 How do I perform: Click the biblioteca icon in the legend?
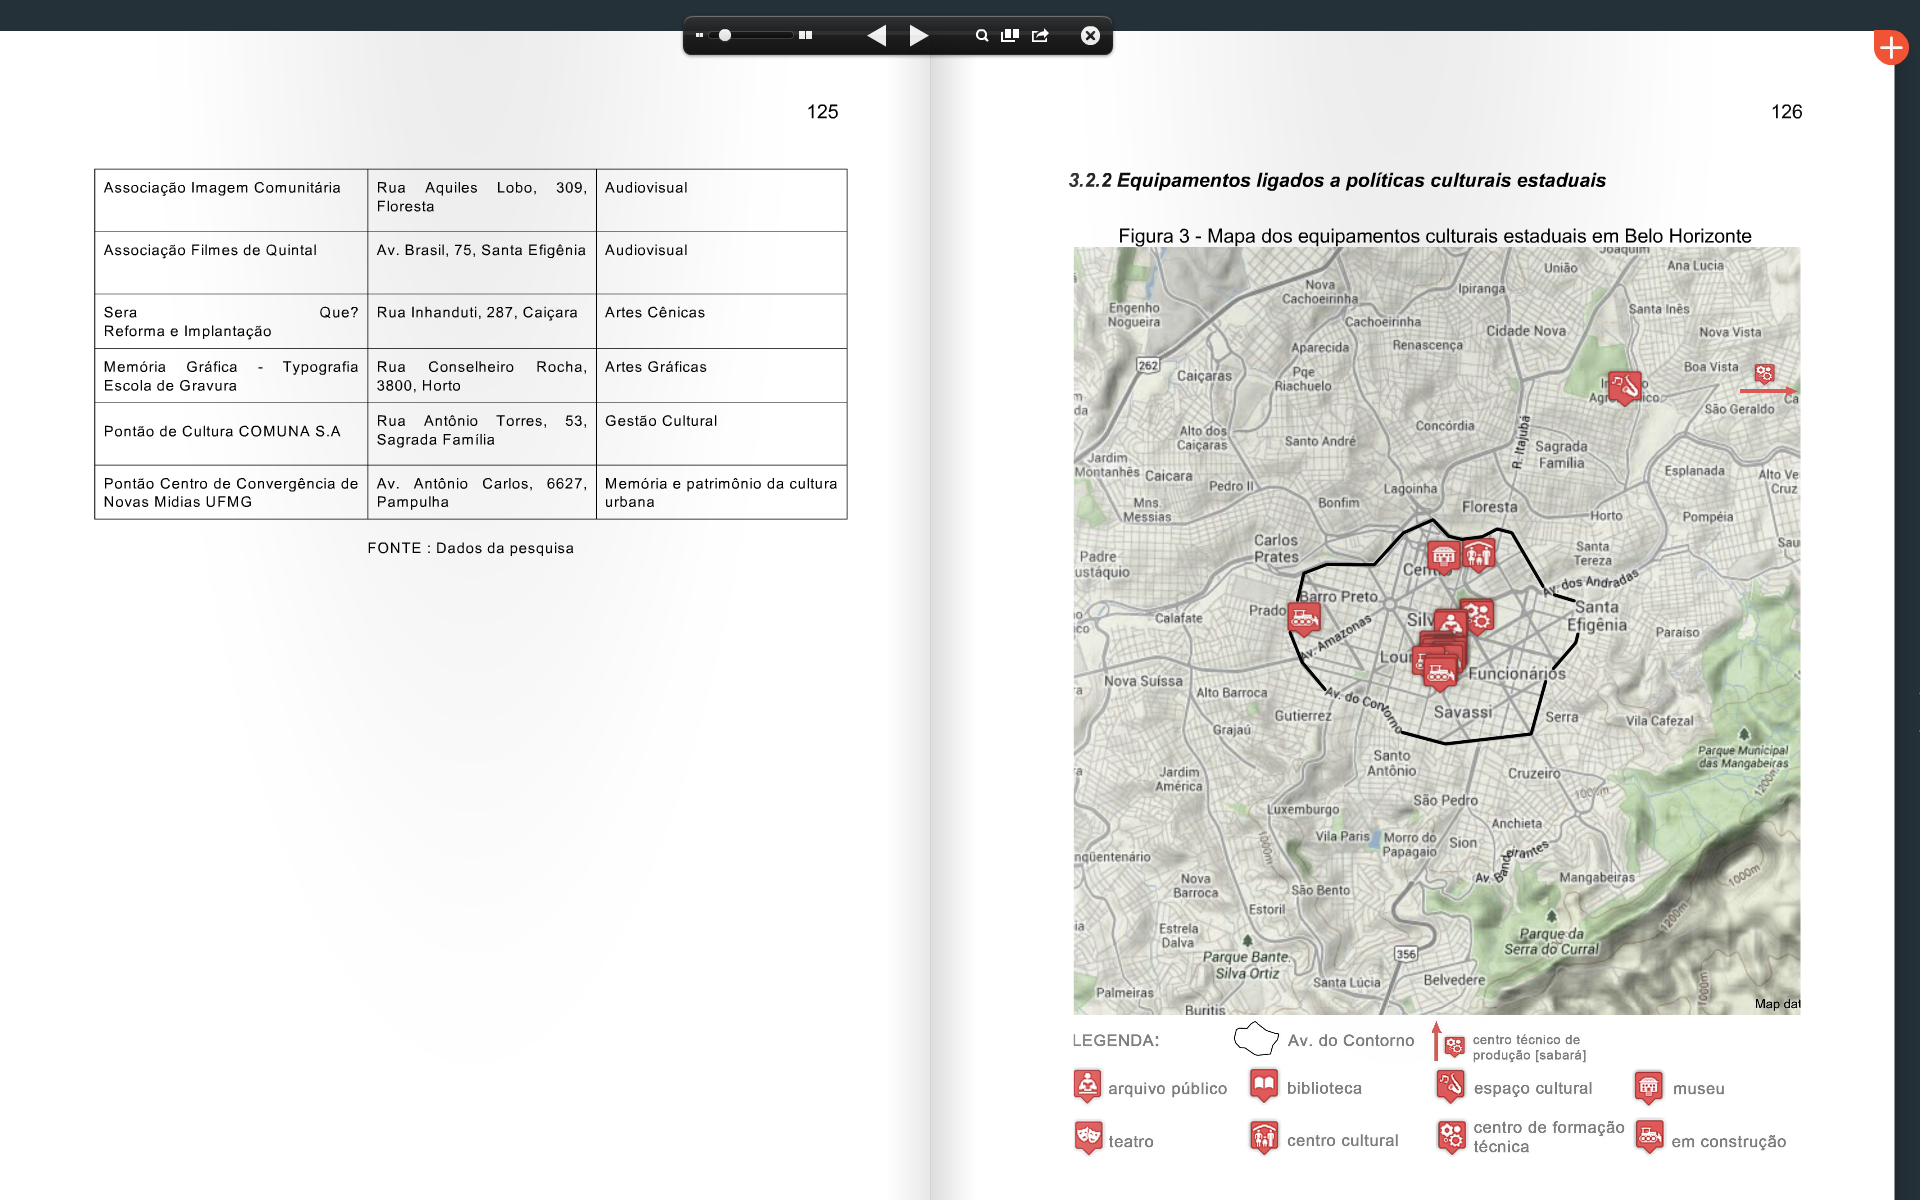pyautogui.click(x=1264, y=1085)
